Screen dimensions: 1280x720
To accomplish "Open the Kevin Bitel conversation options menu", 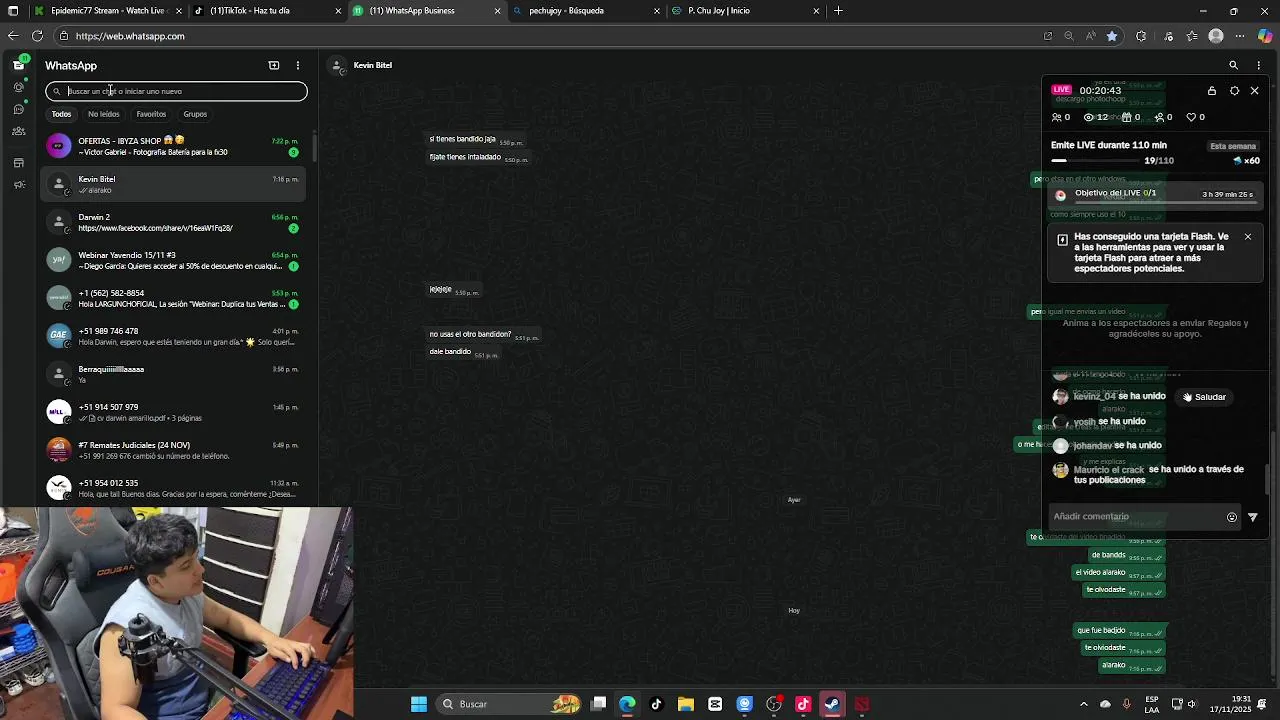I will (1258, 65).
